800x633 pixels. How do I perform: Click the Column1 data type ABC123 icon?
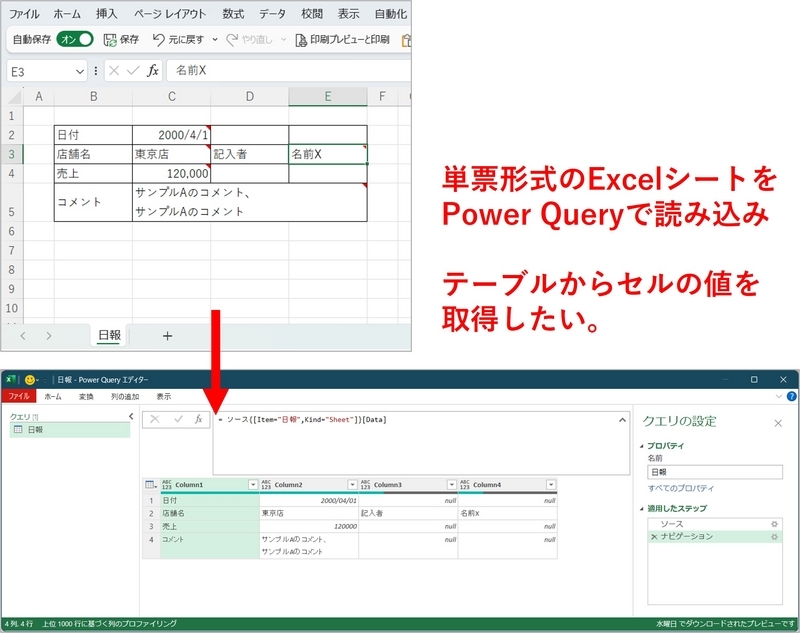[x=167, y=485]
